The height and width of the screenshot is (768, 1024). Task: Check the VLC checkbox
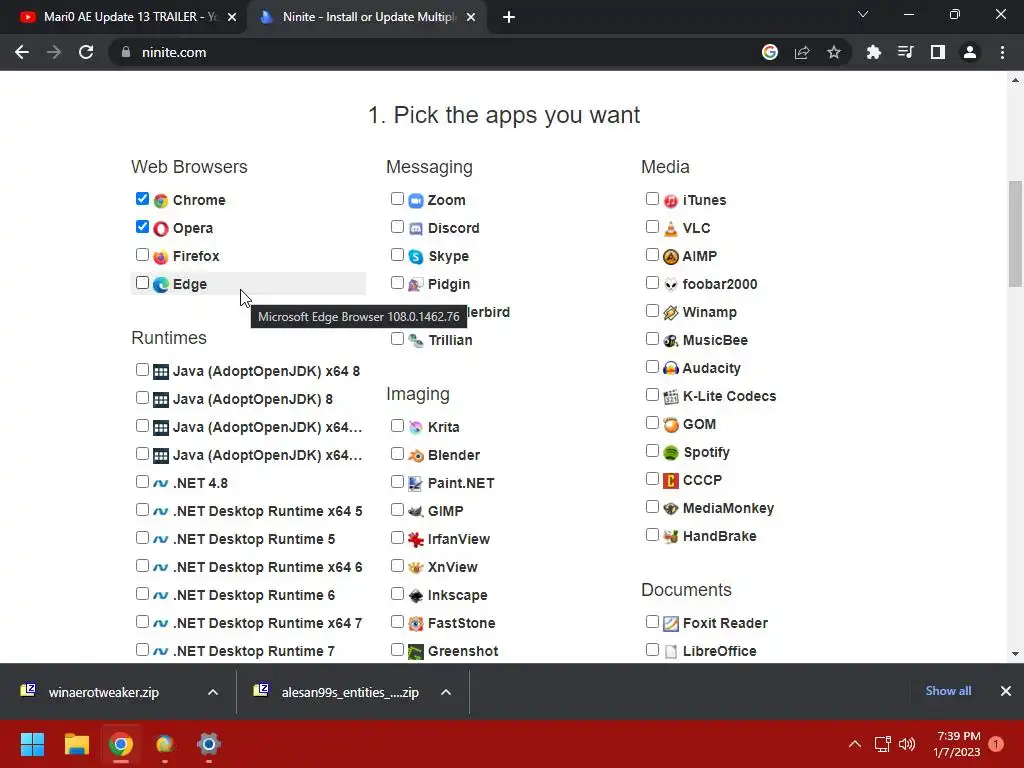(x=652, y=227)
